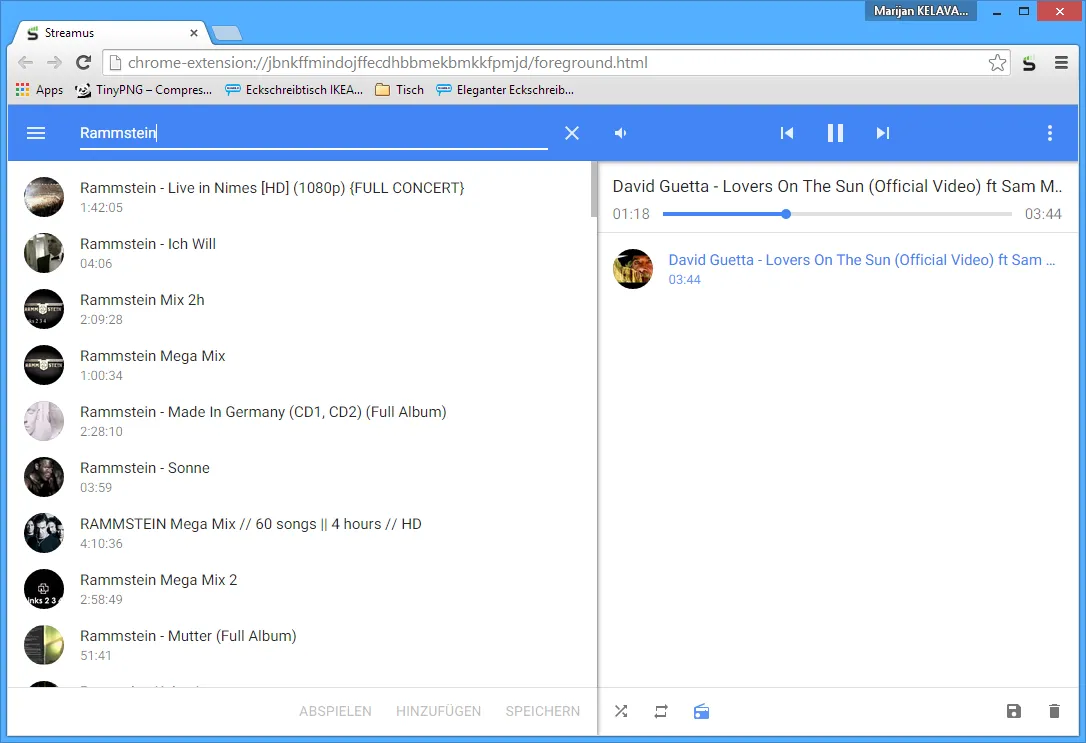The height and width of the screenshot is (743, 1086).
Task: Click David Guetta stream item thumbnail
Action: click(632, 269)
